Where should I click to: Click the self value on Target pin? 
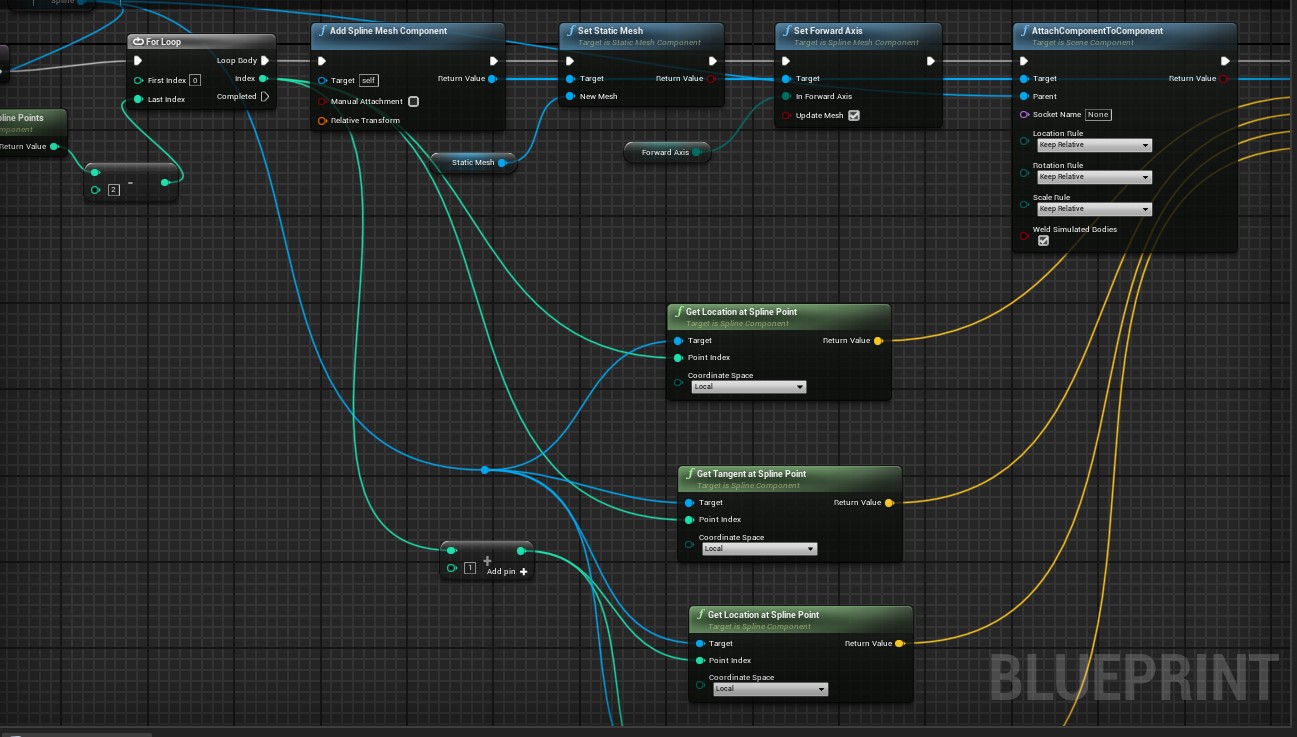click(x=369, y=80)
